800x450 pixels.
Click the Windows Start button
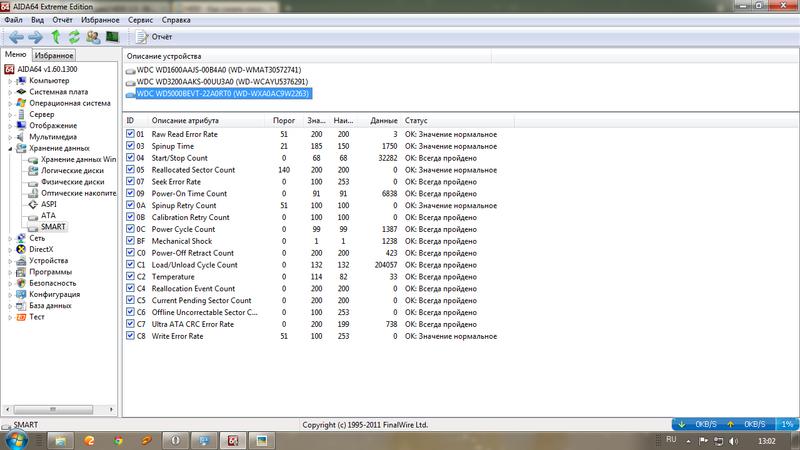16,440
